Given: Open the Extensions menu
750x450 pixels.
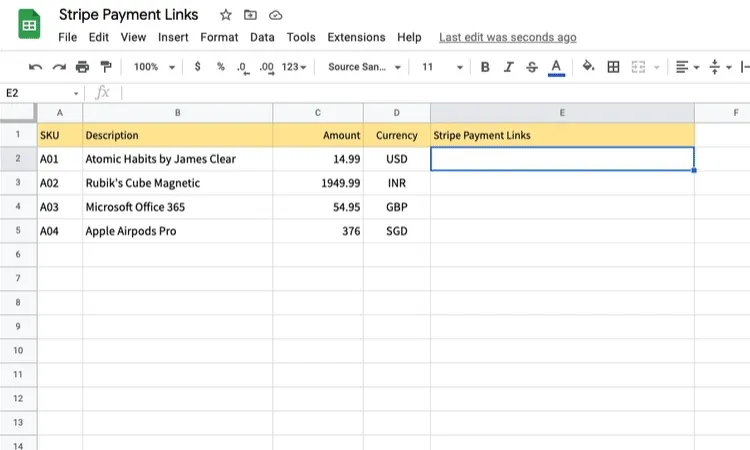Looking at the screenshot, I should click(x=356, y=37).
